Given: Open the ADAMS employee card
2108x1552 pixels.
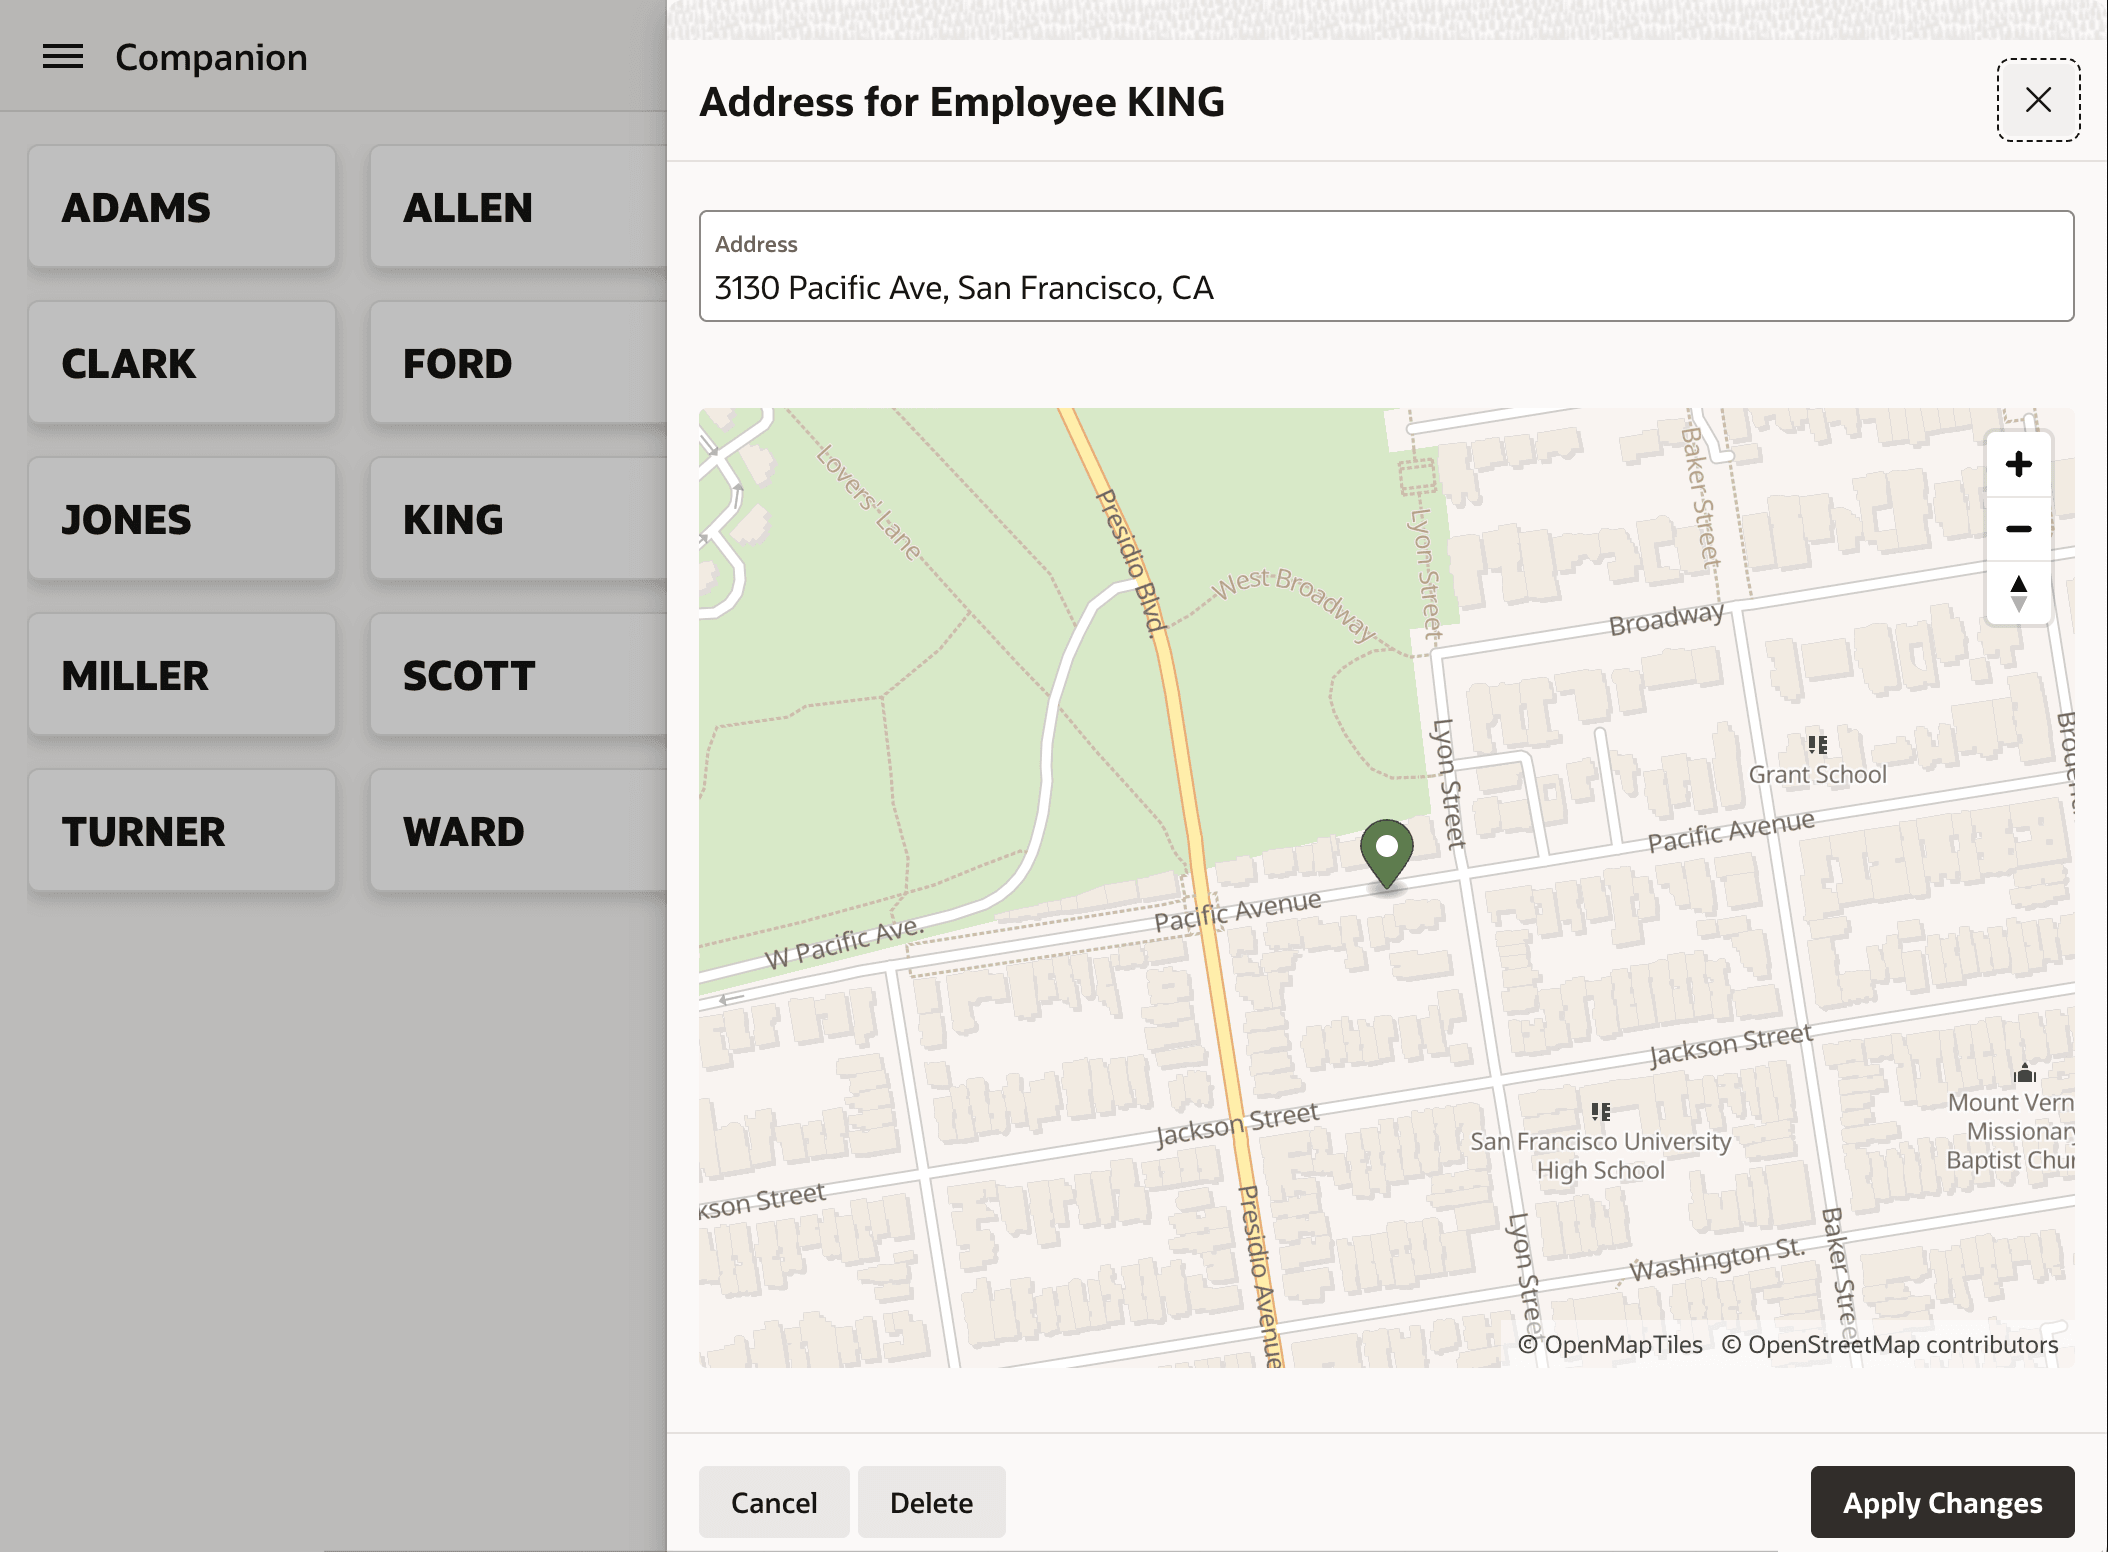Looking at the screenshot, I should pyautogui.click(x=182, y=207).
